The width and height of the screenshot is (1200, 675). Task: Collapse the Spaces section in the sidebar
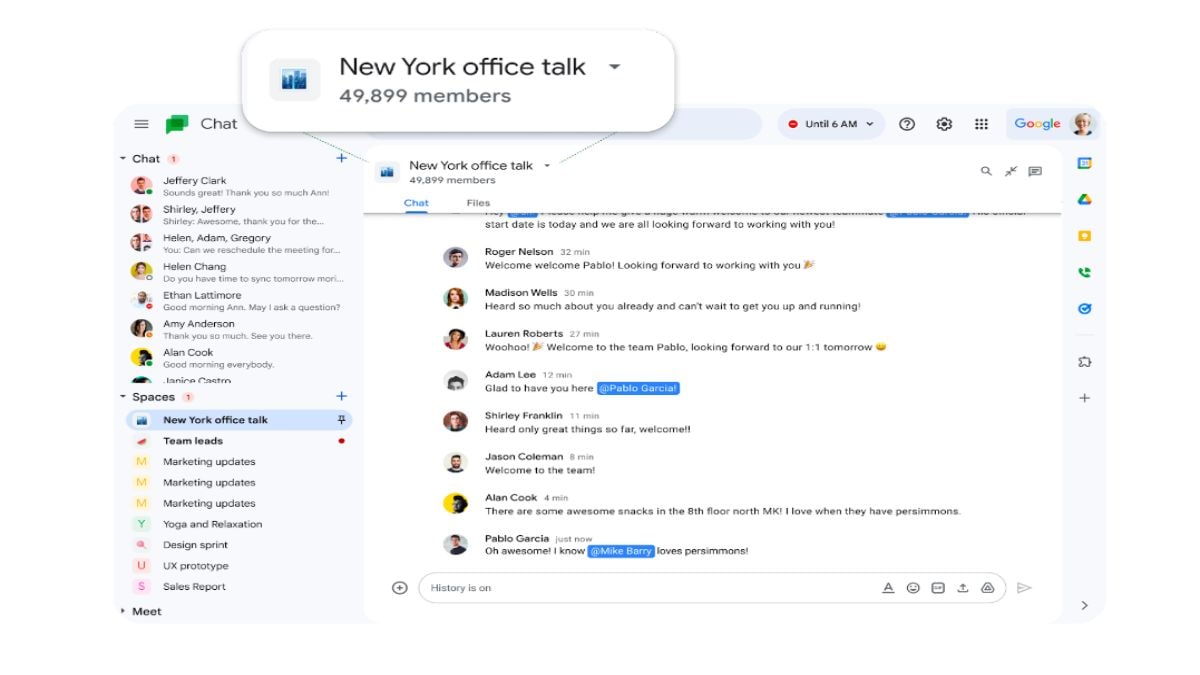point(123,397)
